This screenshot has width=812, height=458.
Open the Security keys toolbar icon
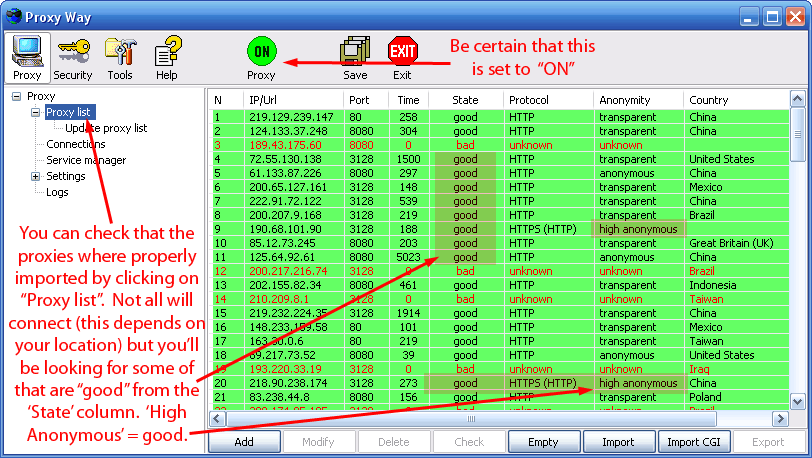(x=73, y=56)
